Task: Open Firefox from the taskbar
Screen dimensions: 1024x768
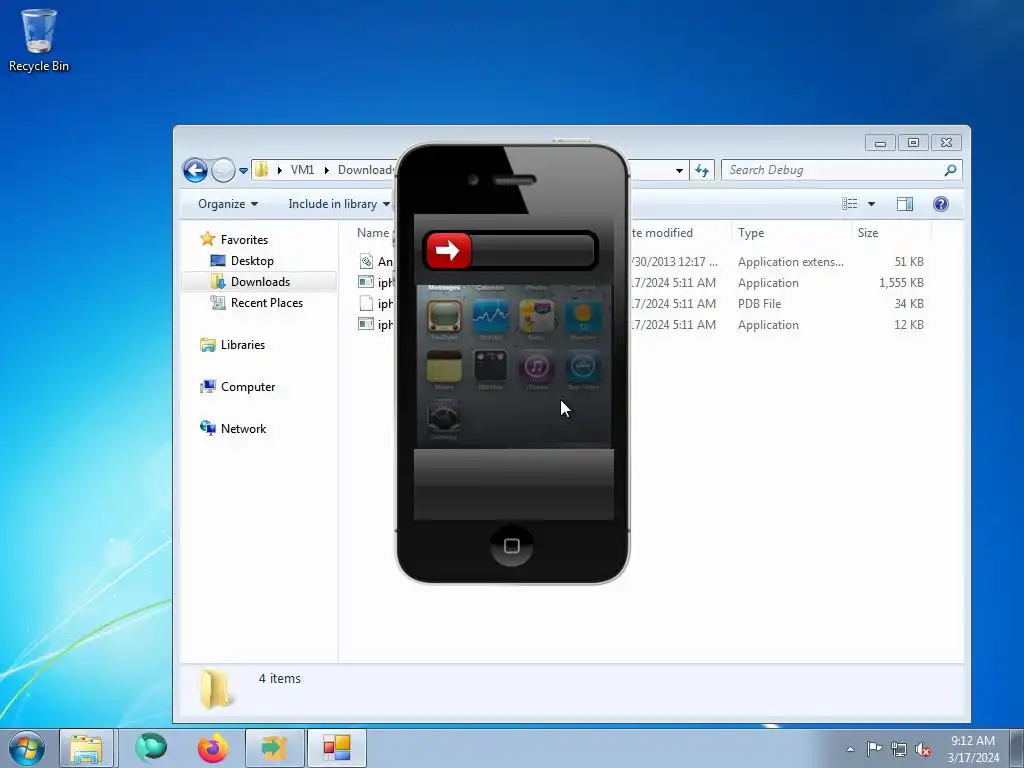Action: 213,748
